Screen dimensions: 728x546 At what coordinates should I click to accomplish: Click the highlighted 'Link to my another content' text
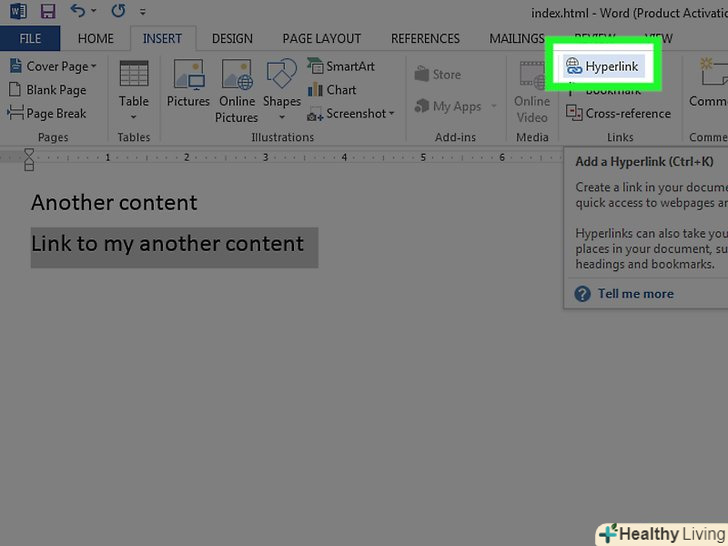point(168,244)
